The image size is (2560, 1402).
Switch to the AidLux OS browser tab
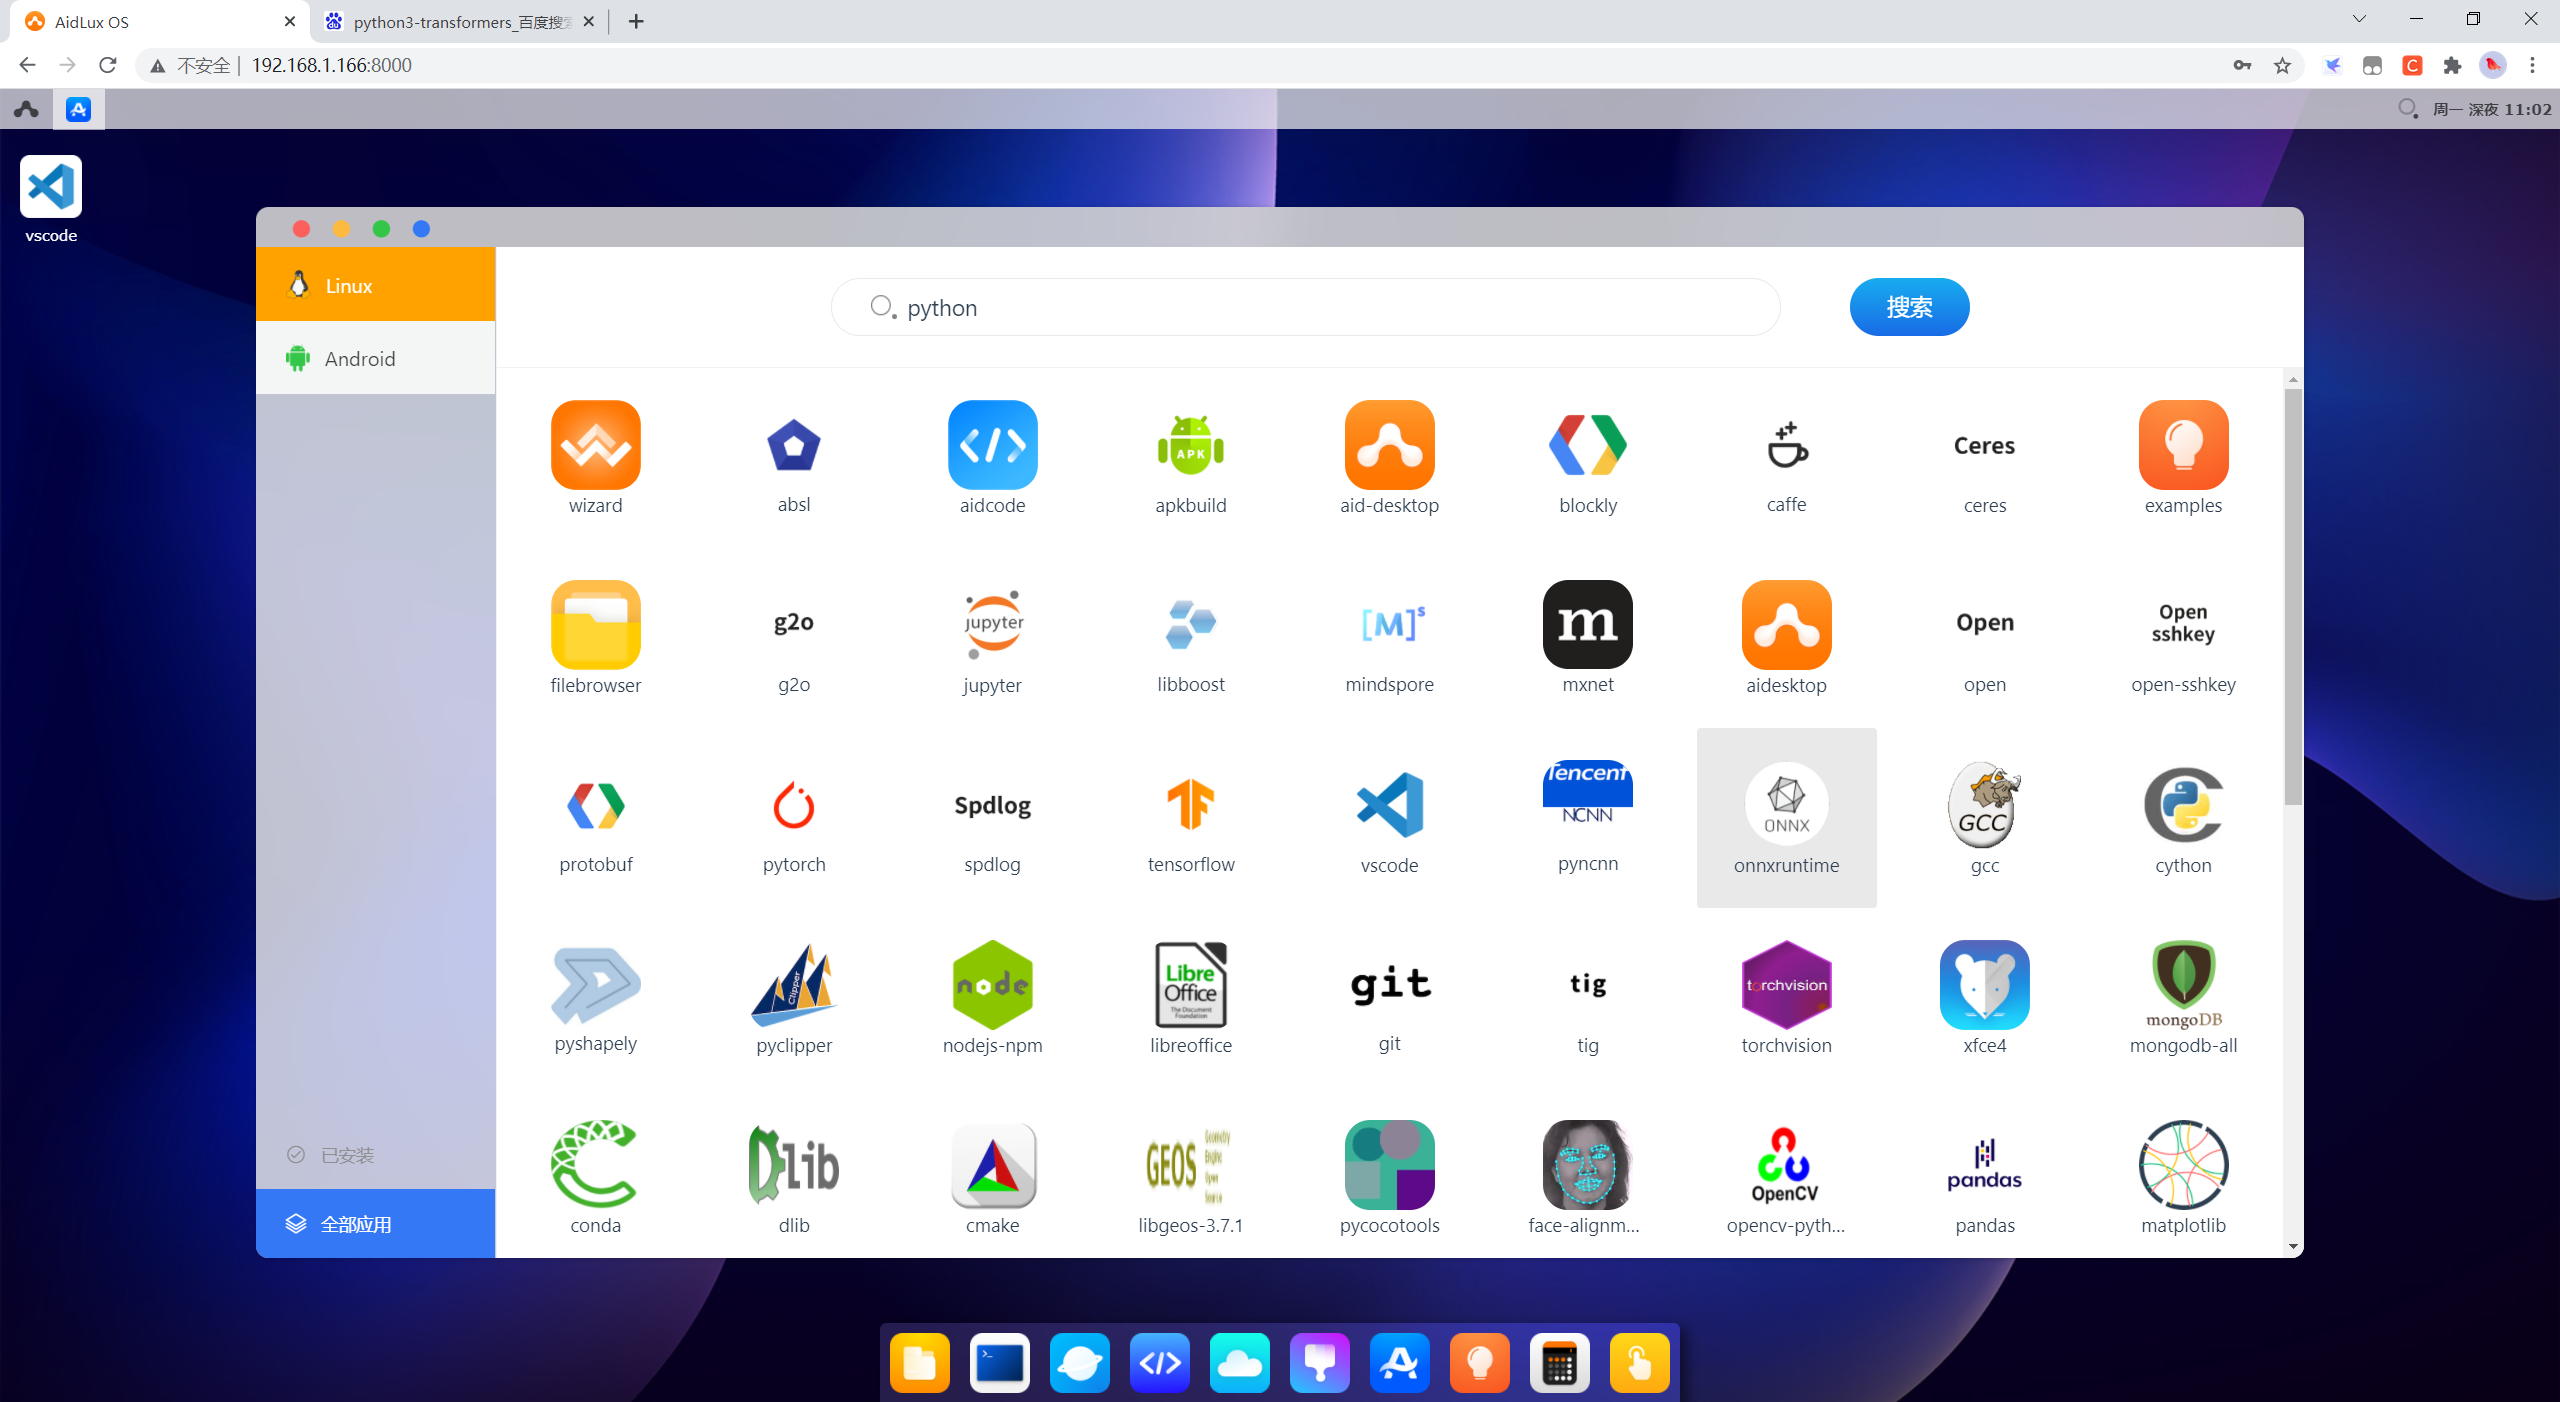click(158, 21)
